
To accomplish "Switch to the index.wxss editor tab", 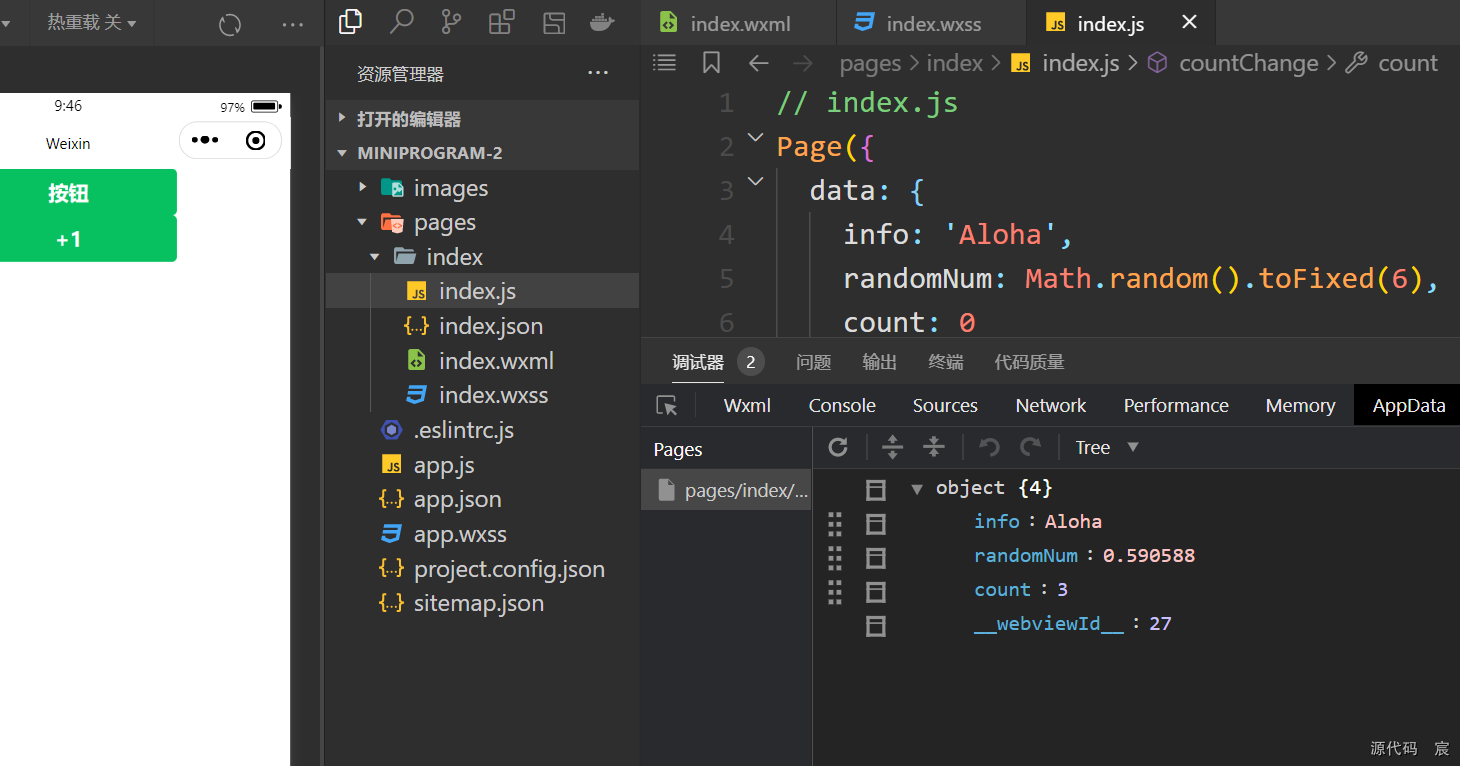I will [x=931, y=23].
